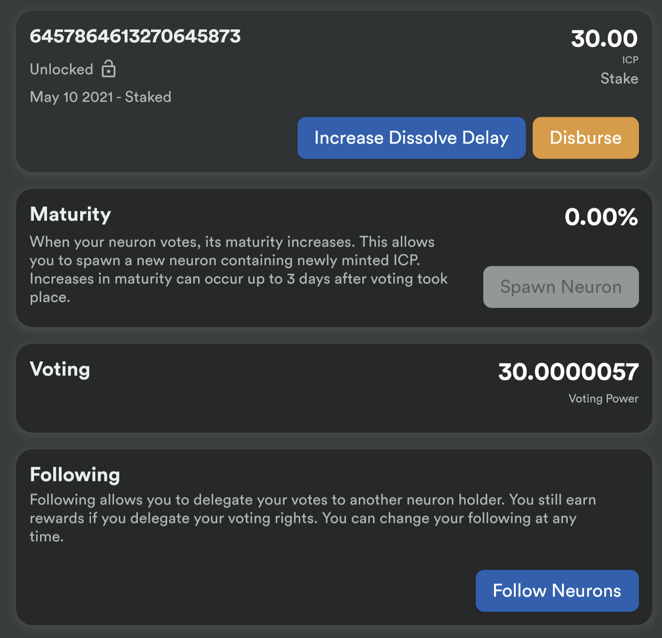Click the unlocked padlock icon
Screen dimensions: 662x638
pos(109,69)
